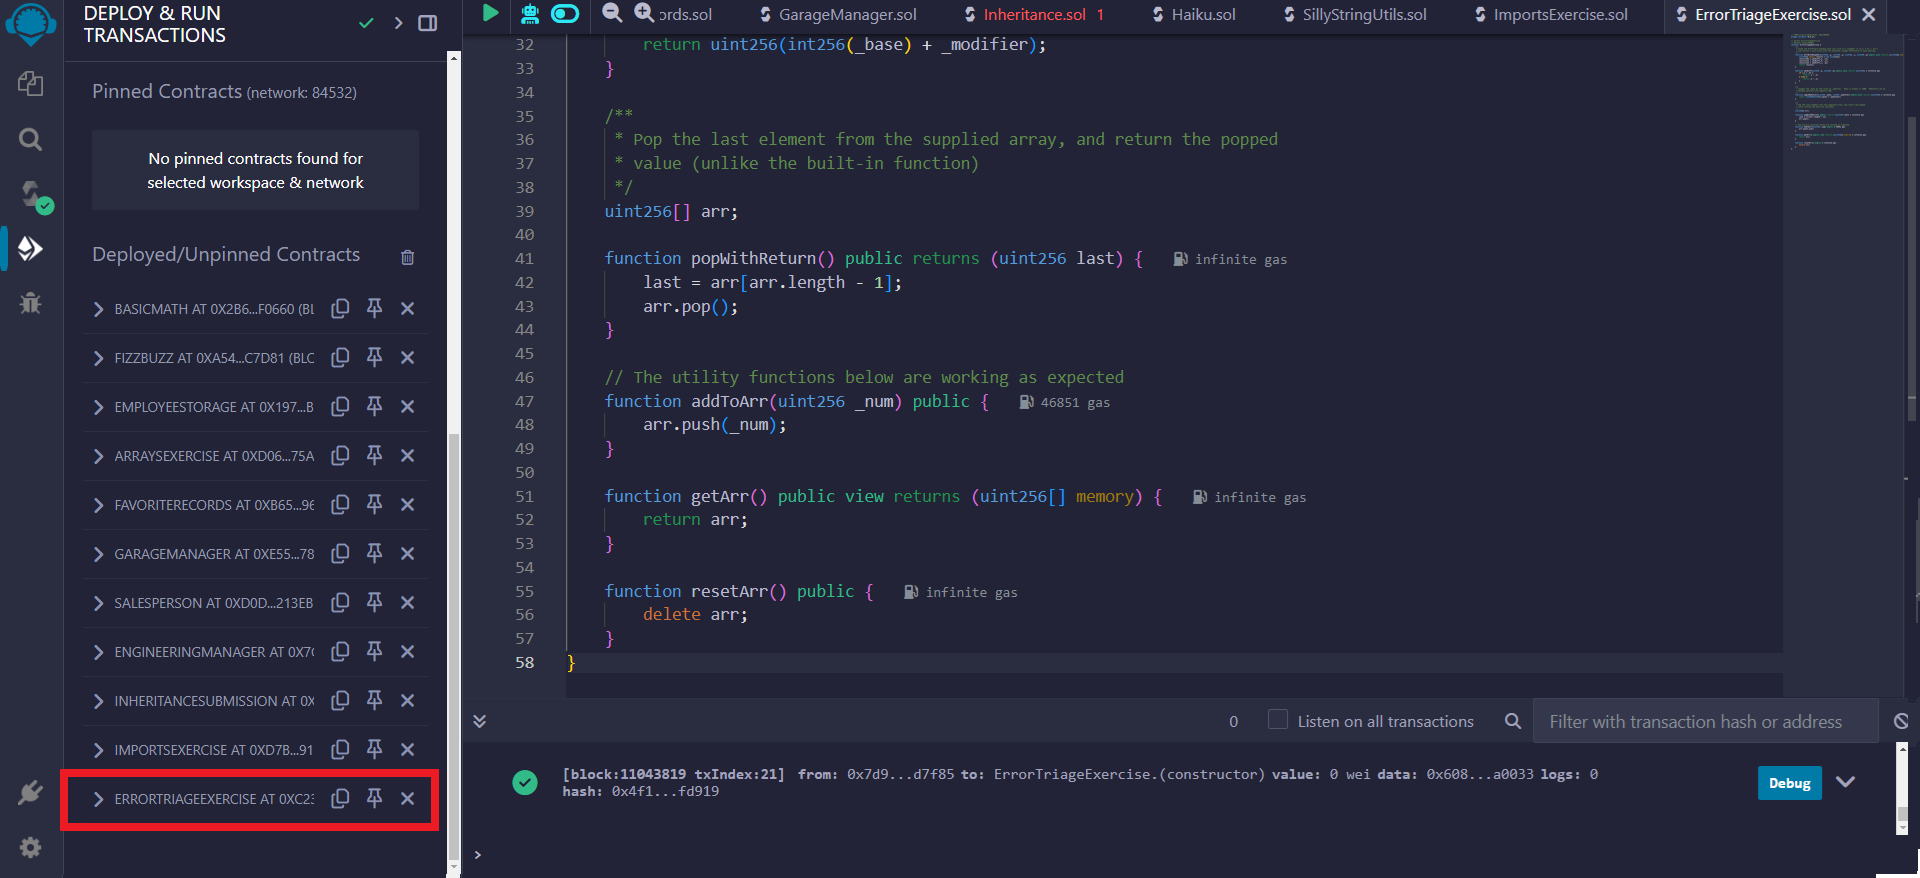Screen dimensions: 1920x878
Task: Pin the ENGINEERINGMANAGER contract
Action: [374, 651]
